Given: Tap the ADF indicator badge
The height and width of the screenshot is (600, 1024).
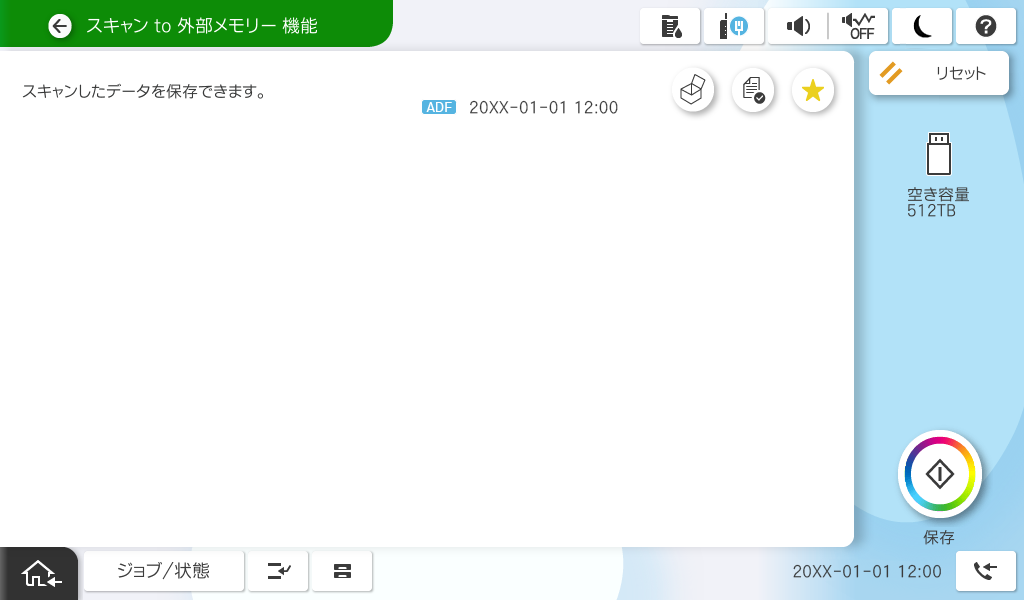Looking at the screenshot, I should click(x=439, y=108).
